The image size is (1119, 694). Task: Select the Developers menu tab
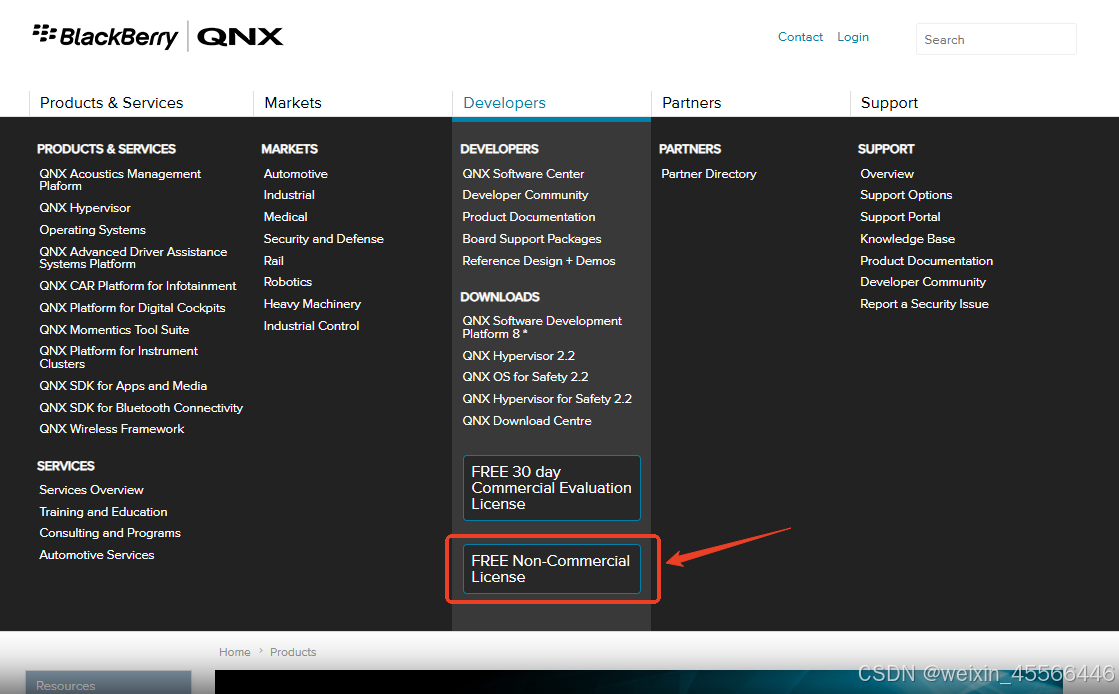pyautogui.click(x=504, y=103)
